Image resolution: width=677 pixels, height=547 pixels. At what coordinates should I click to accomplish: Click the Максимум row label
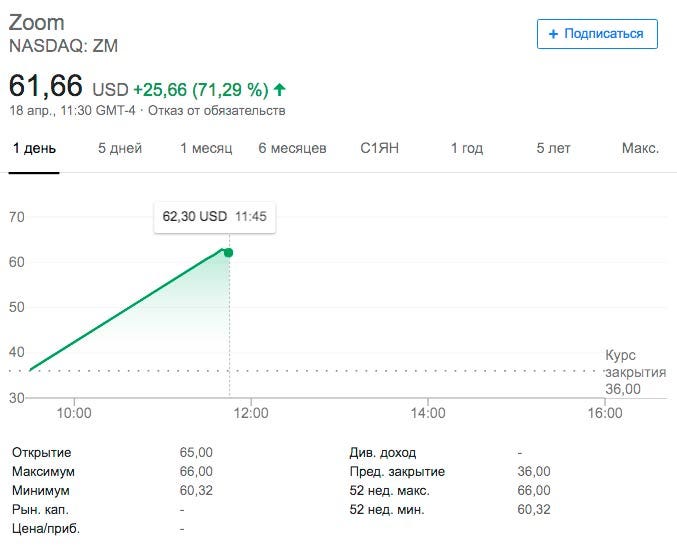[x=43, y=471]
